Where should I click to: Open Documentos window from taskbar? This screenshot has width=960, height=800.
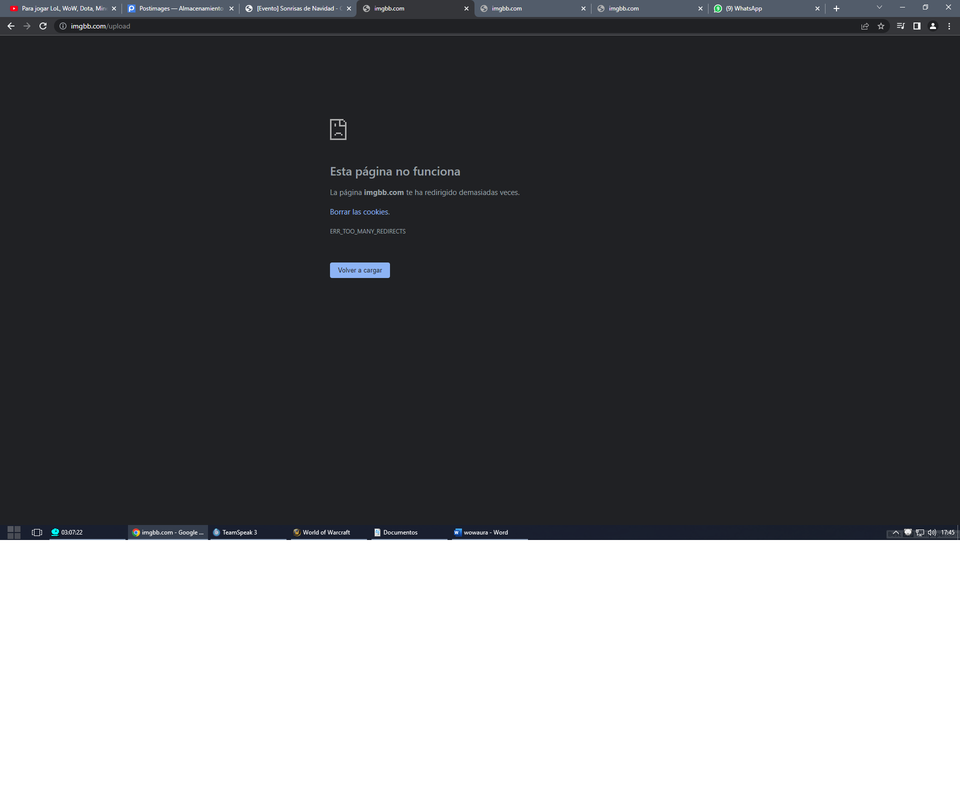click(409, 533)
